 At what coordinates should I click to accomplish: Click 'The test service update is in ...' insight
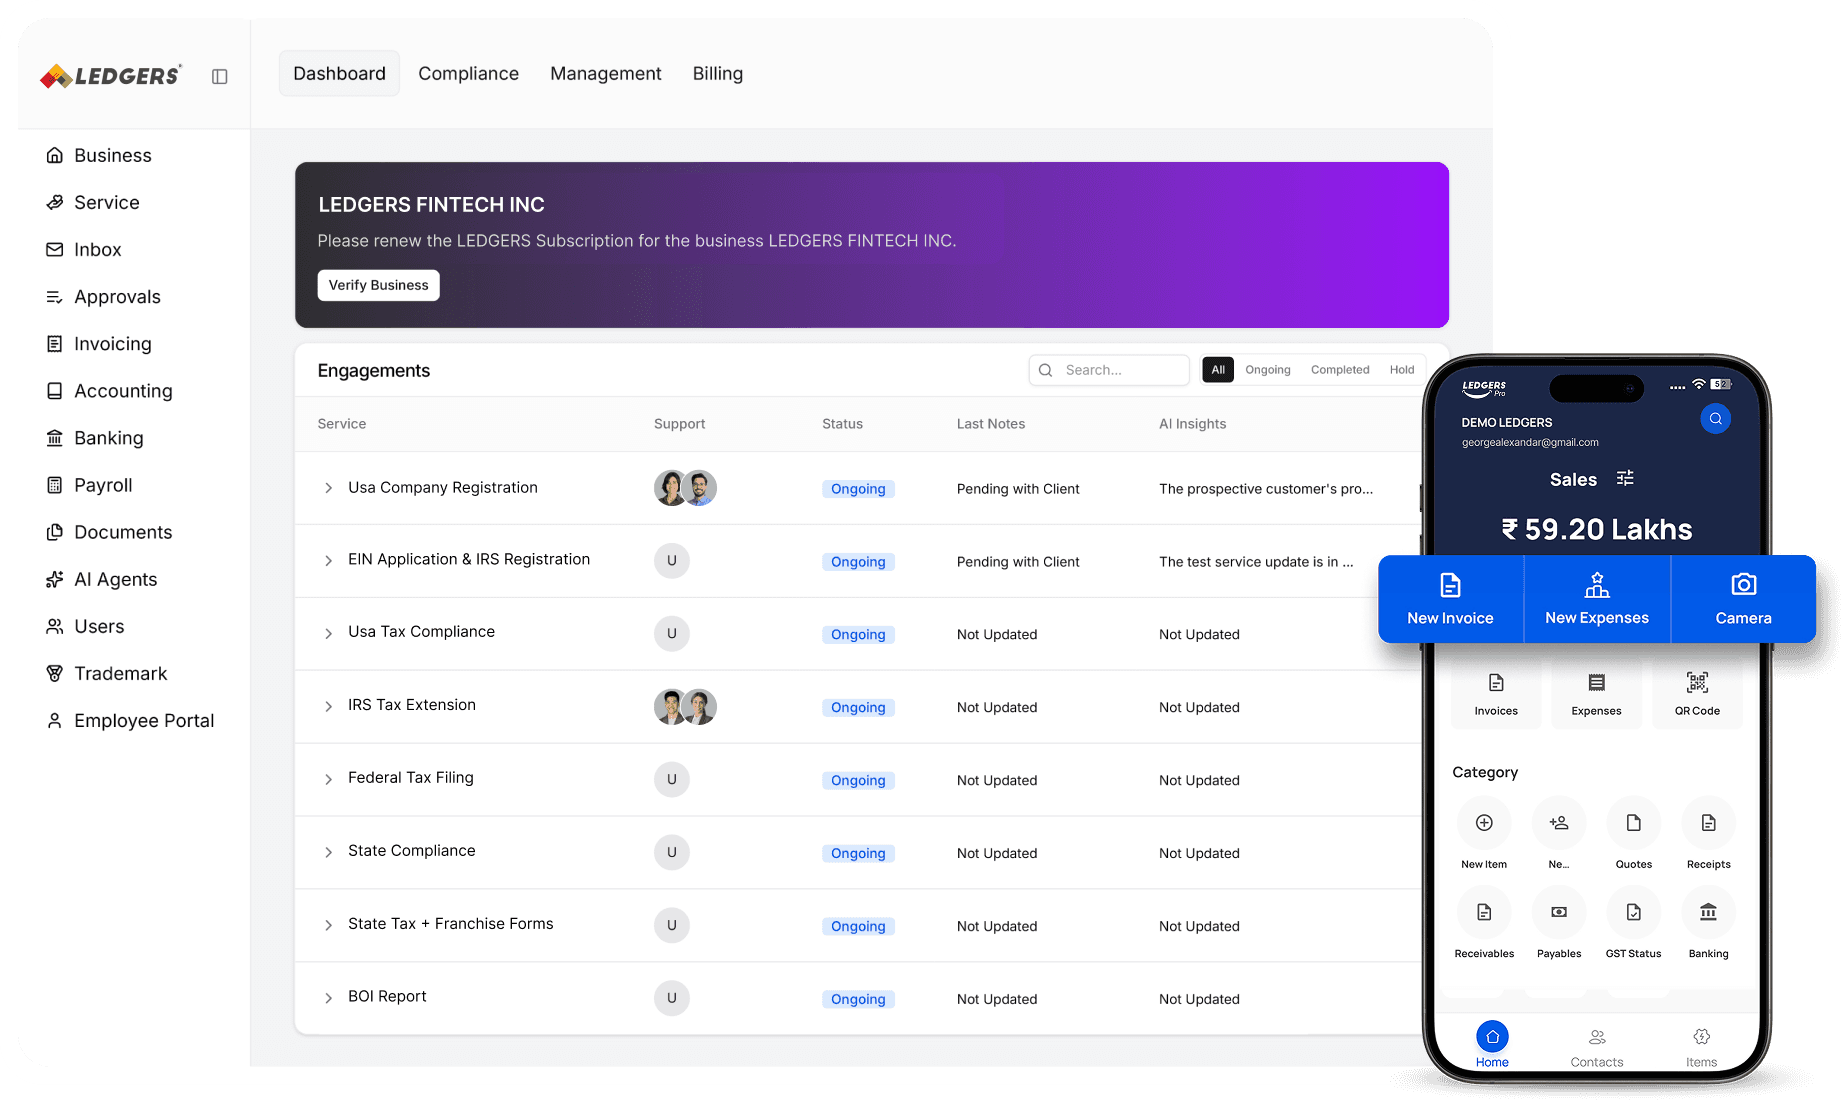click(1256, 562)
